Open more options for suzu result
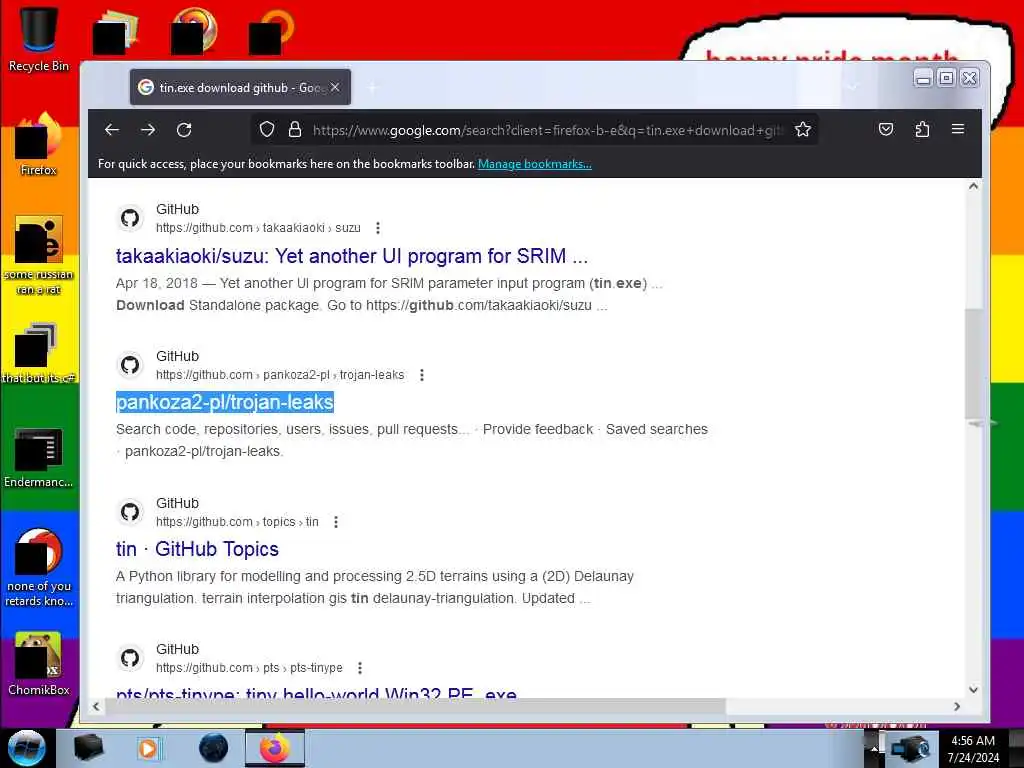 pyautogui.click(x=377, y=228)
